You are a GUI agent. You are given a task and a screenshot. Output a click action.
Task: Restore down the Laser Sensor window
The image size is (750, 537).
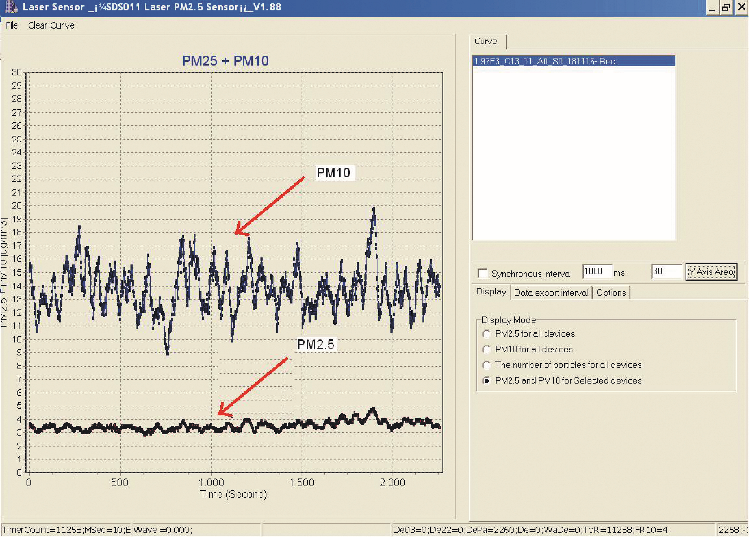(x=725, y=7)
